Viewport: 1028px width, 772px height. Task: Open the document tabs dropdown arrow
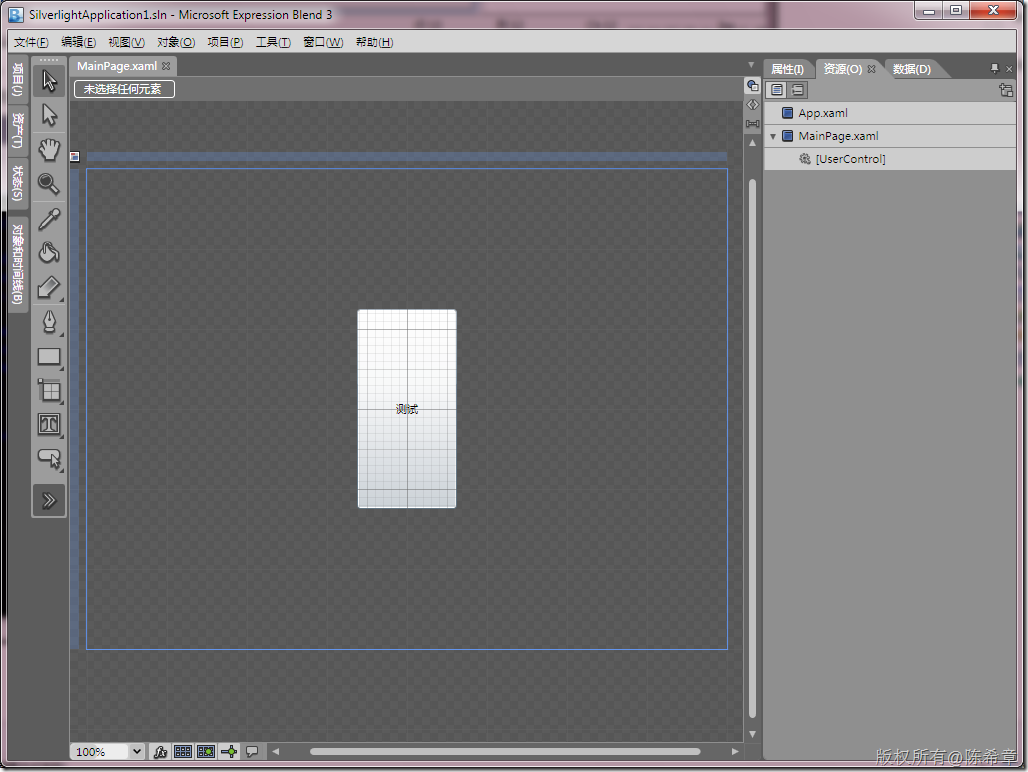click(x=751, y=65)
